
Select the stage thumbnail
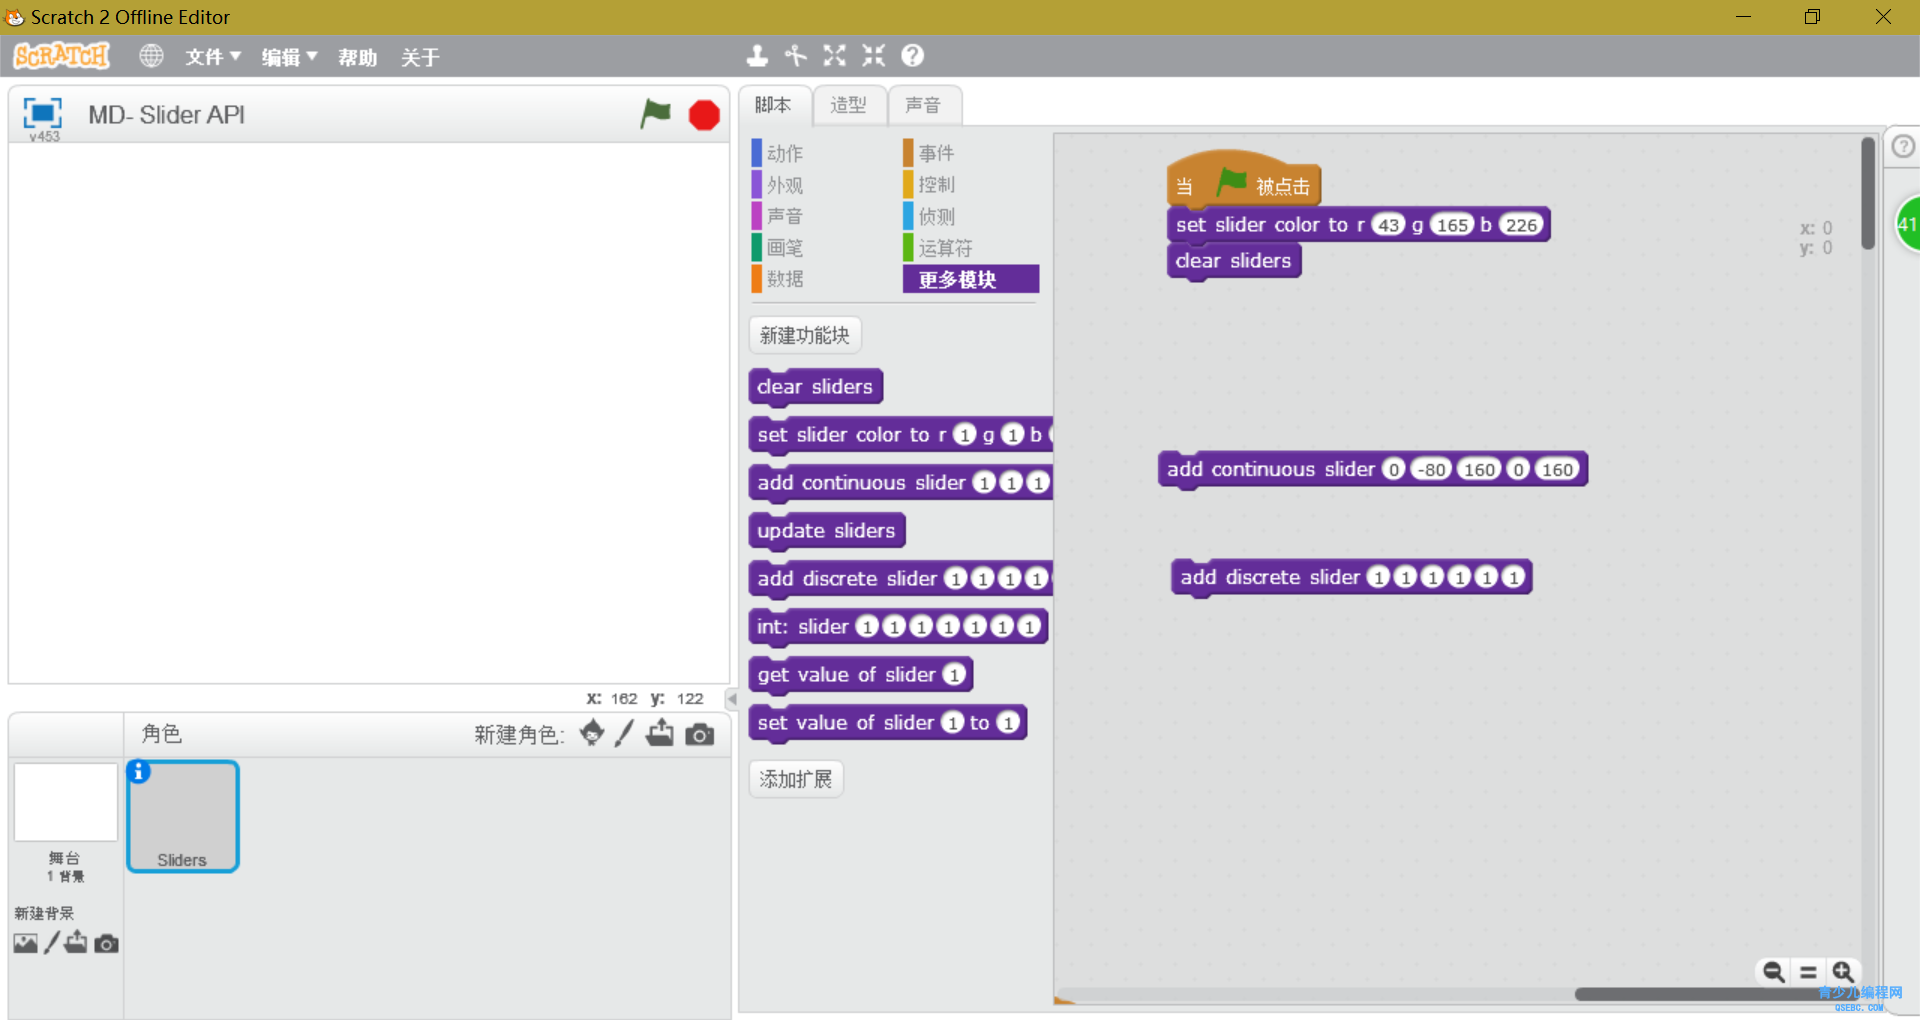coord(65,802)
